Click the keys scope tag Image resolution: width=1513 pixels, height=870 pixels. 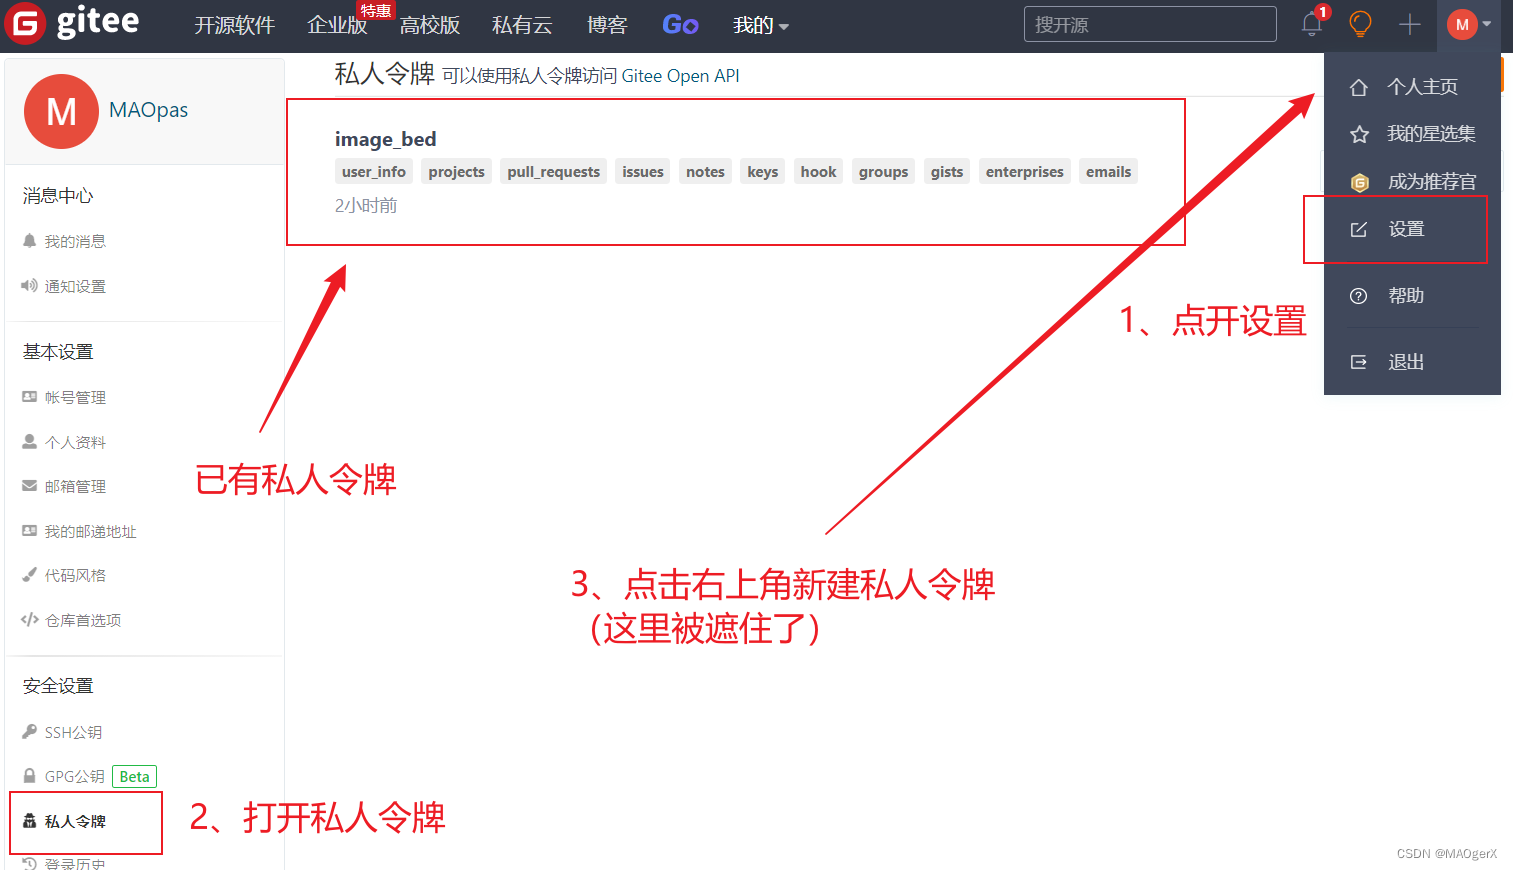[762, 172]
